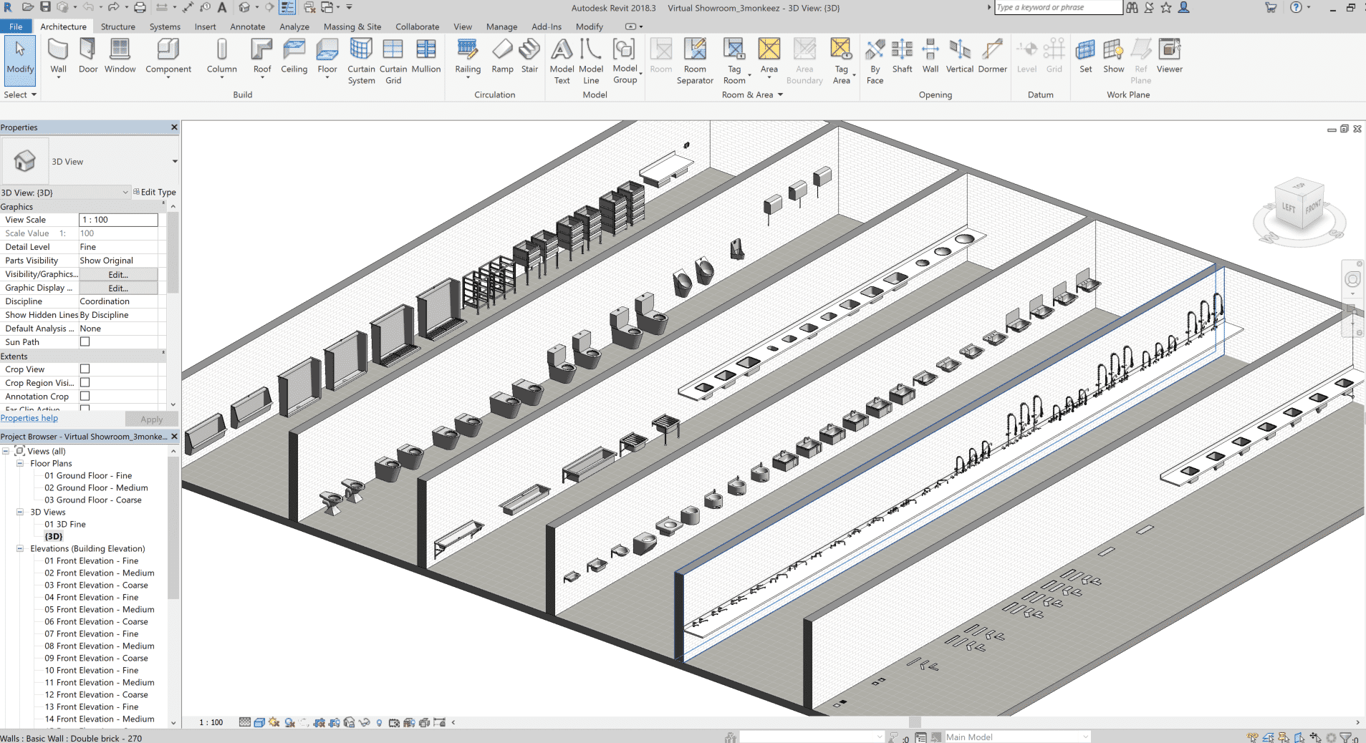The height and width of the screenshot is (743, 1366).
Task: Click the Properties help link
Action: 29,418
